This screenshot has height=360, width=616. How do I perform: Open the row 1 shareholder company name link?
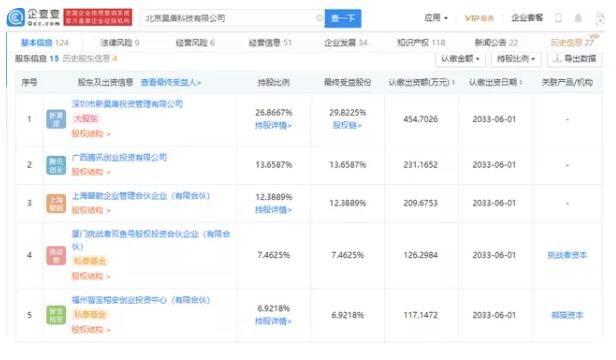[127, 104]
